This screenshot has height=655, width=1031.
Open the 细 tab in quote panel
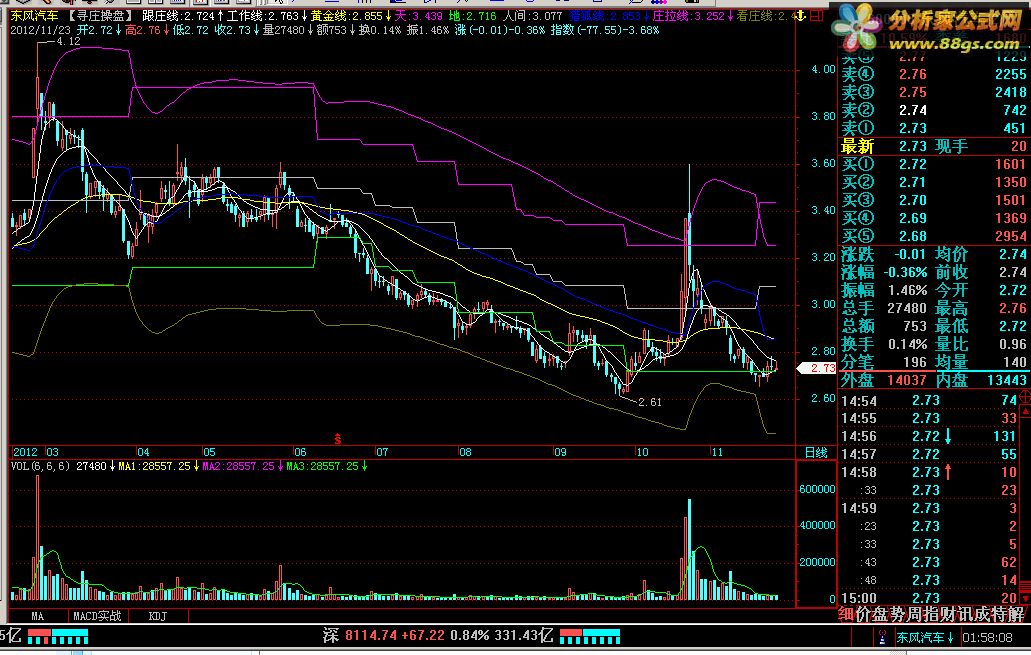click(x=846, y=614)
